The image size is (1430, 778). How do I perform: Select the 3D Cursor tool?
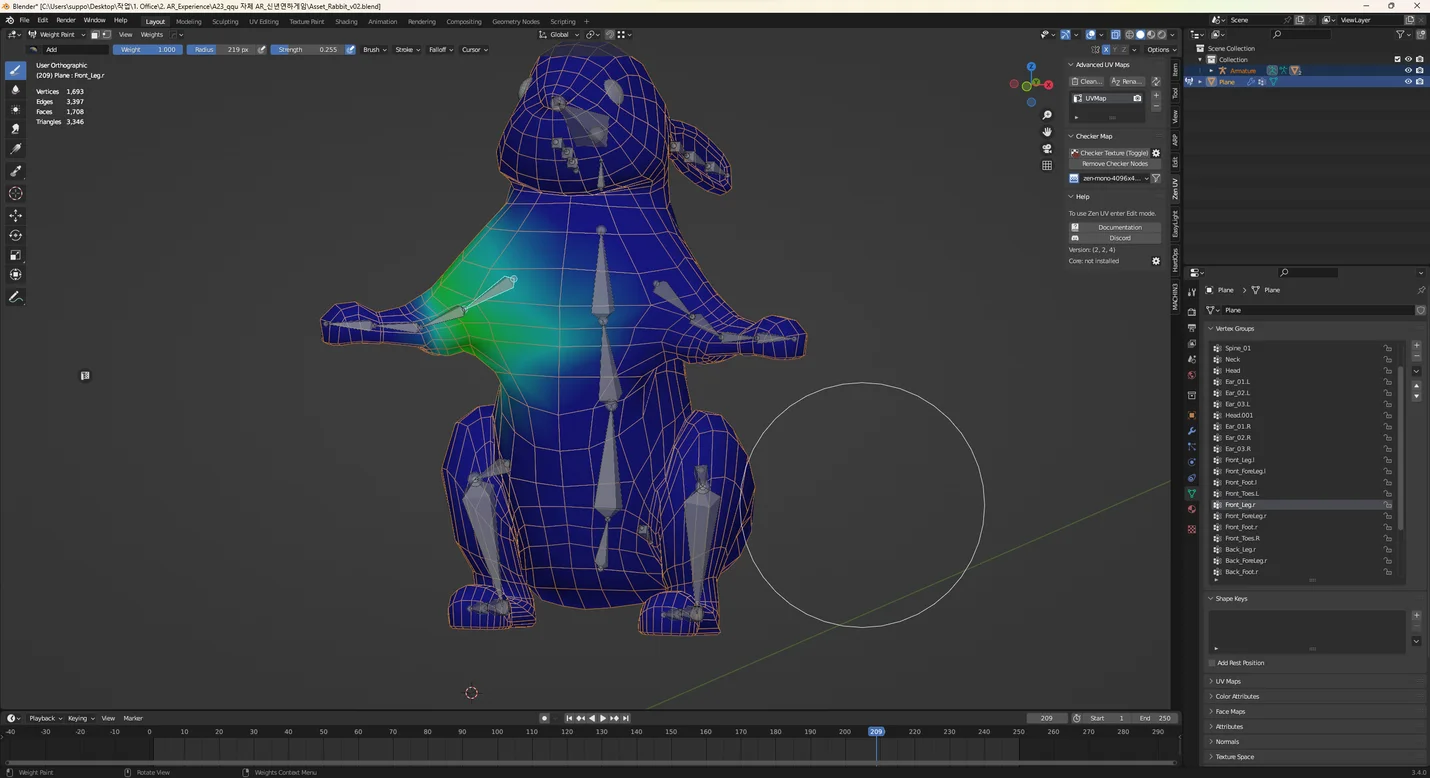click(15, 193)
